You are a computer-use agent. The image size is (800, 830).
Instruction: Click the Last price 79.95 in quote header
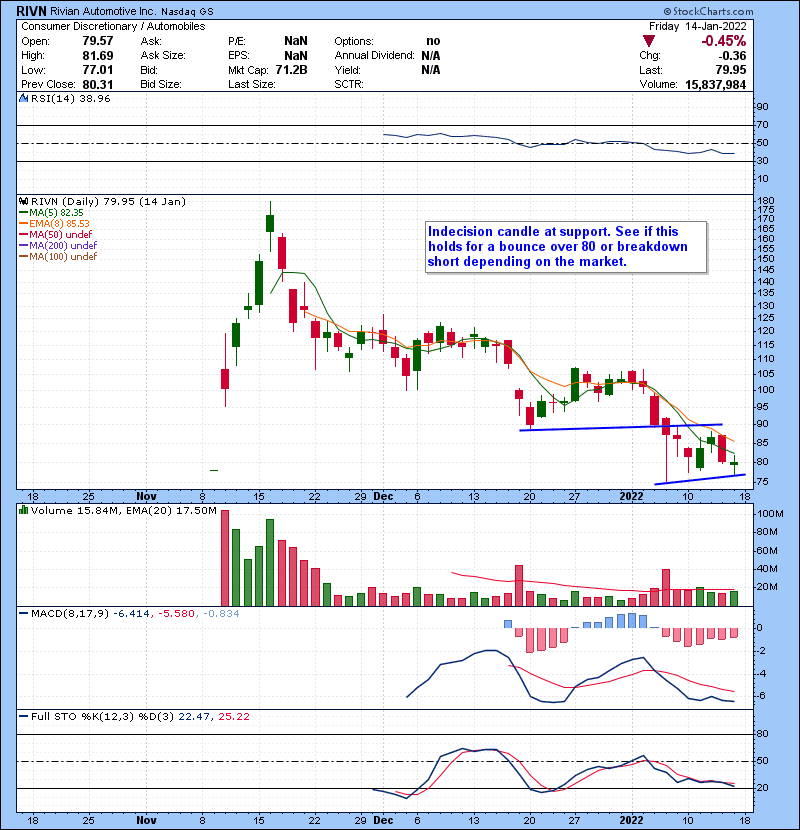(x=731, y=70)
